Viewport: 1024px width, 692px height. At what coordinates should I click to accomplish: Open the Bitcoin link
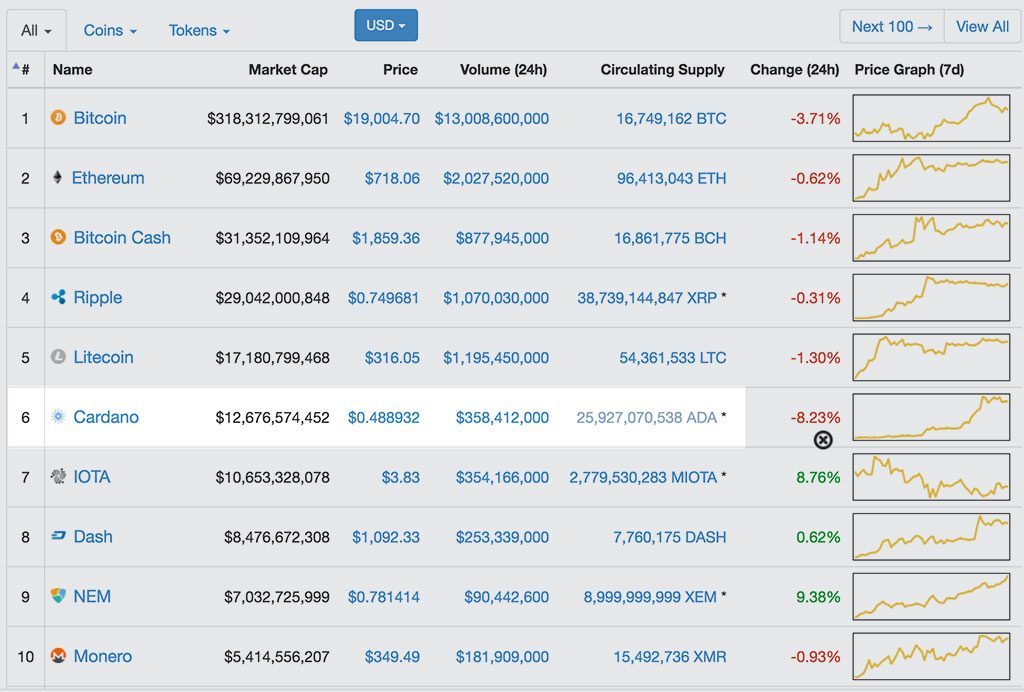pyautogui.click(x=100, y=118)
